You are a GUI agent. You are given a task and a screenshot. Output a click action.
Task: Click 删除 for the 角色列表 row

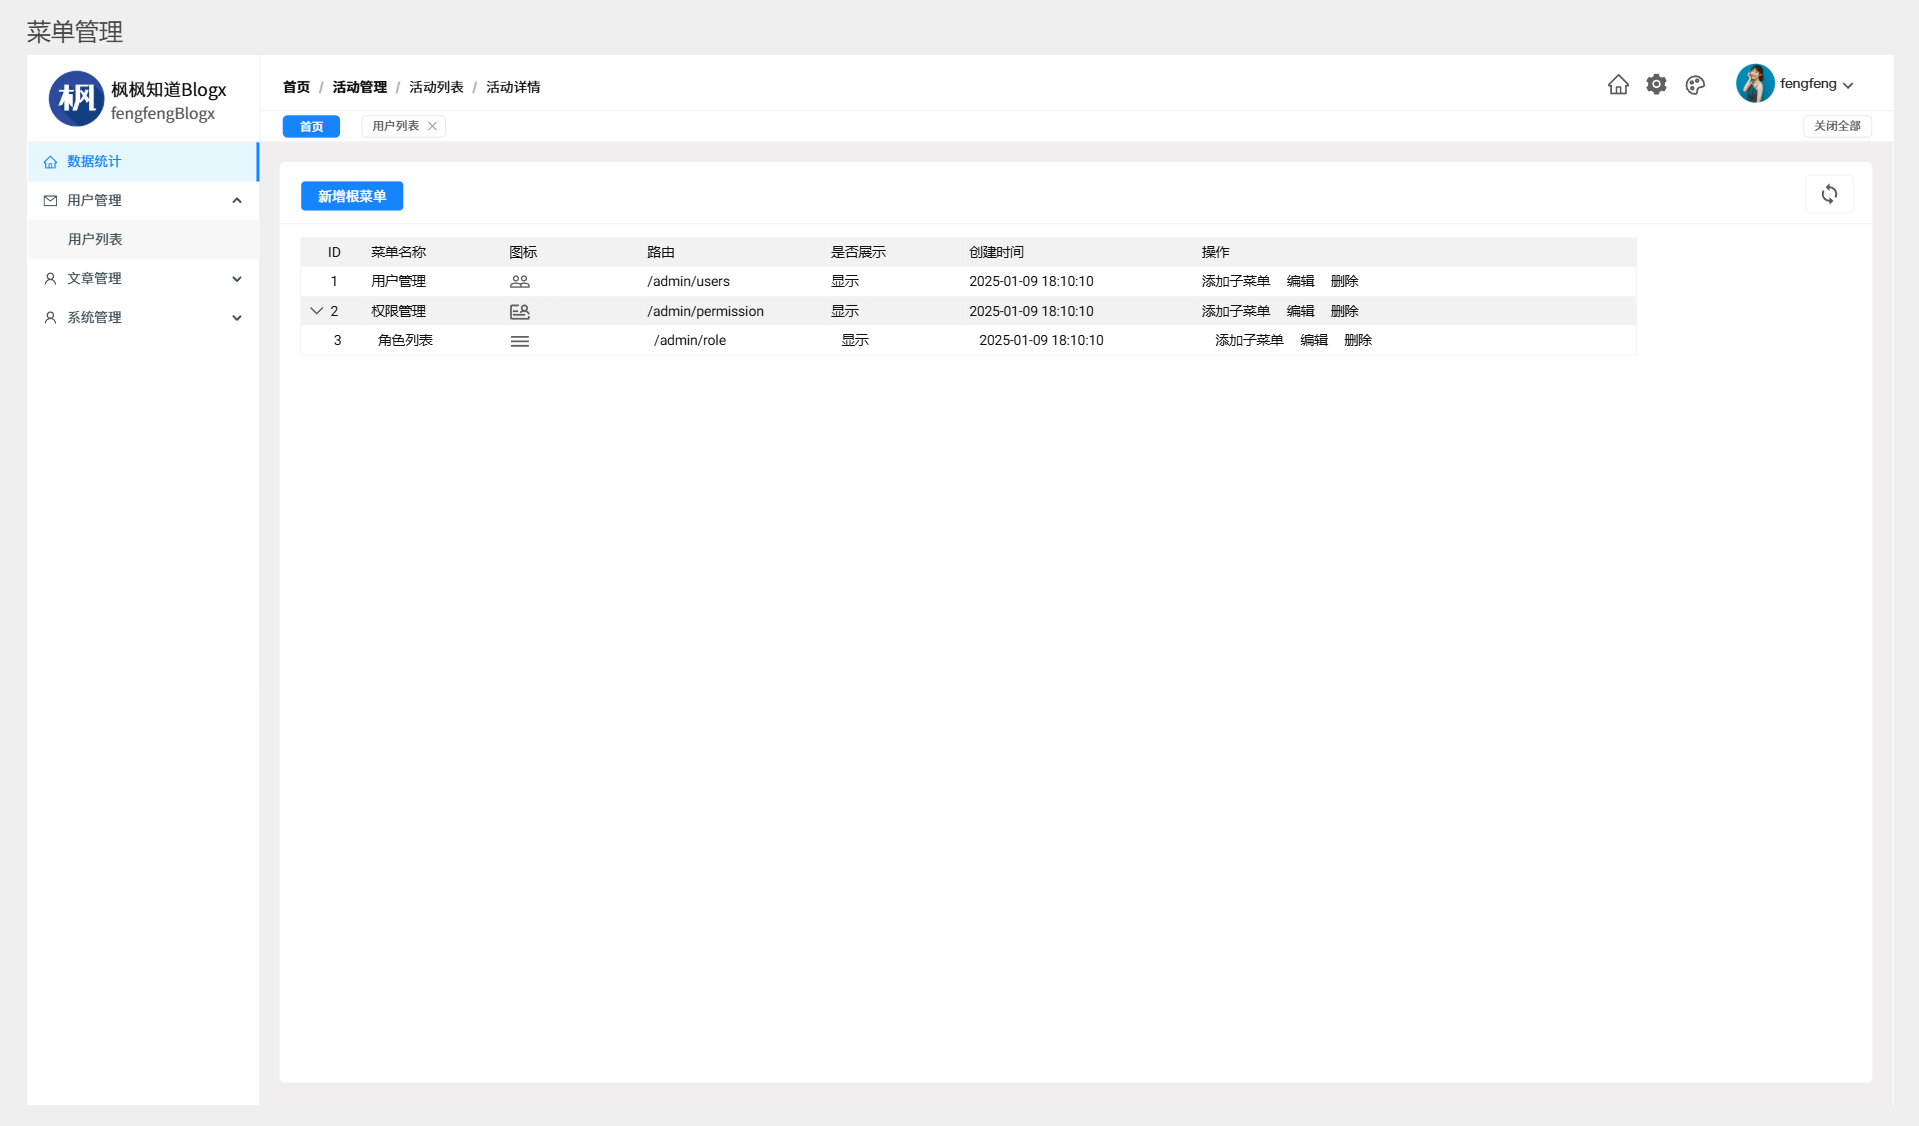pos(1357,341)
